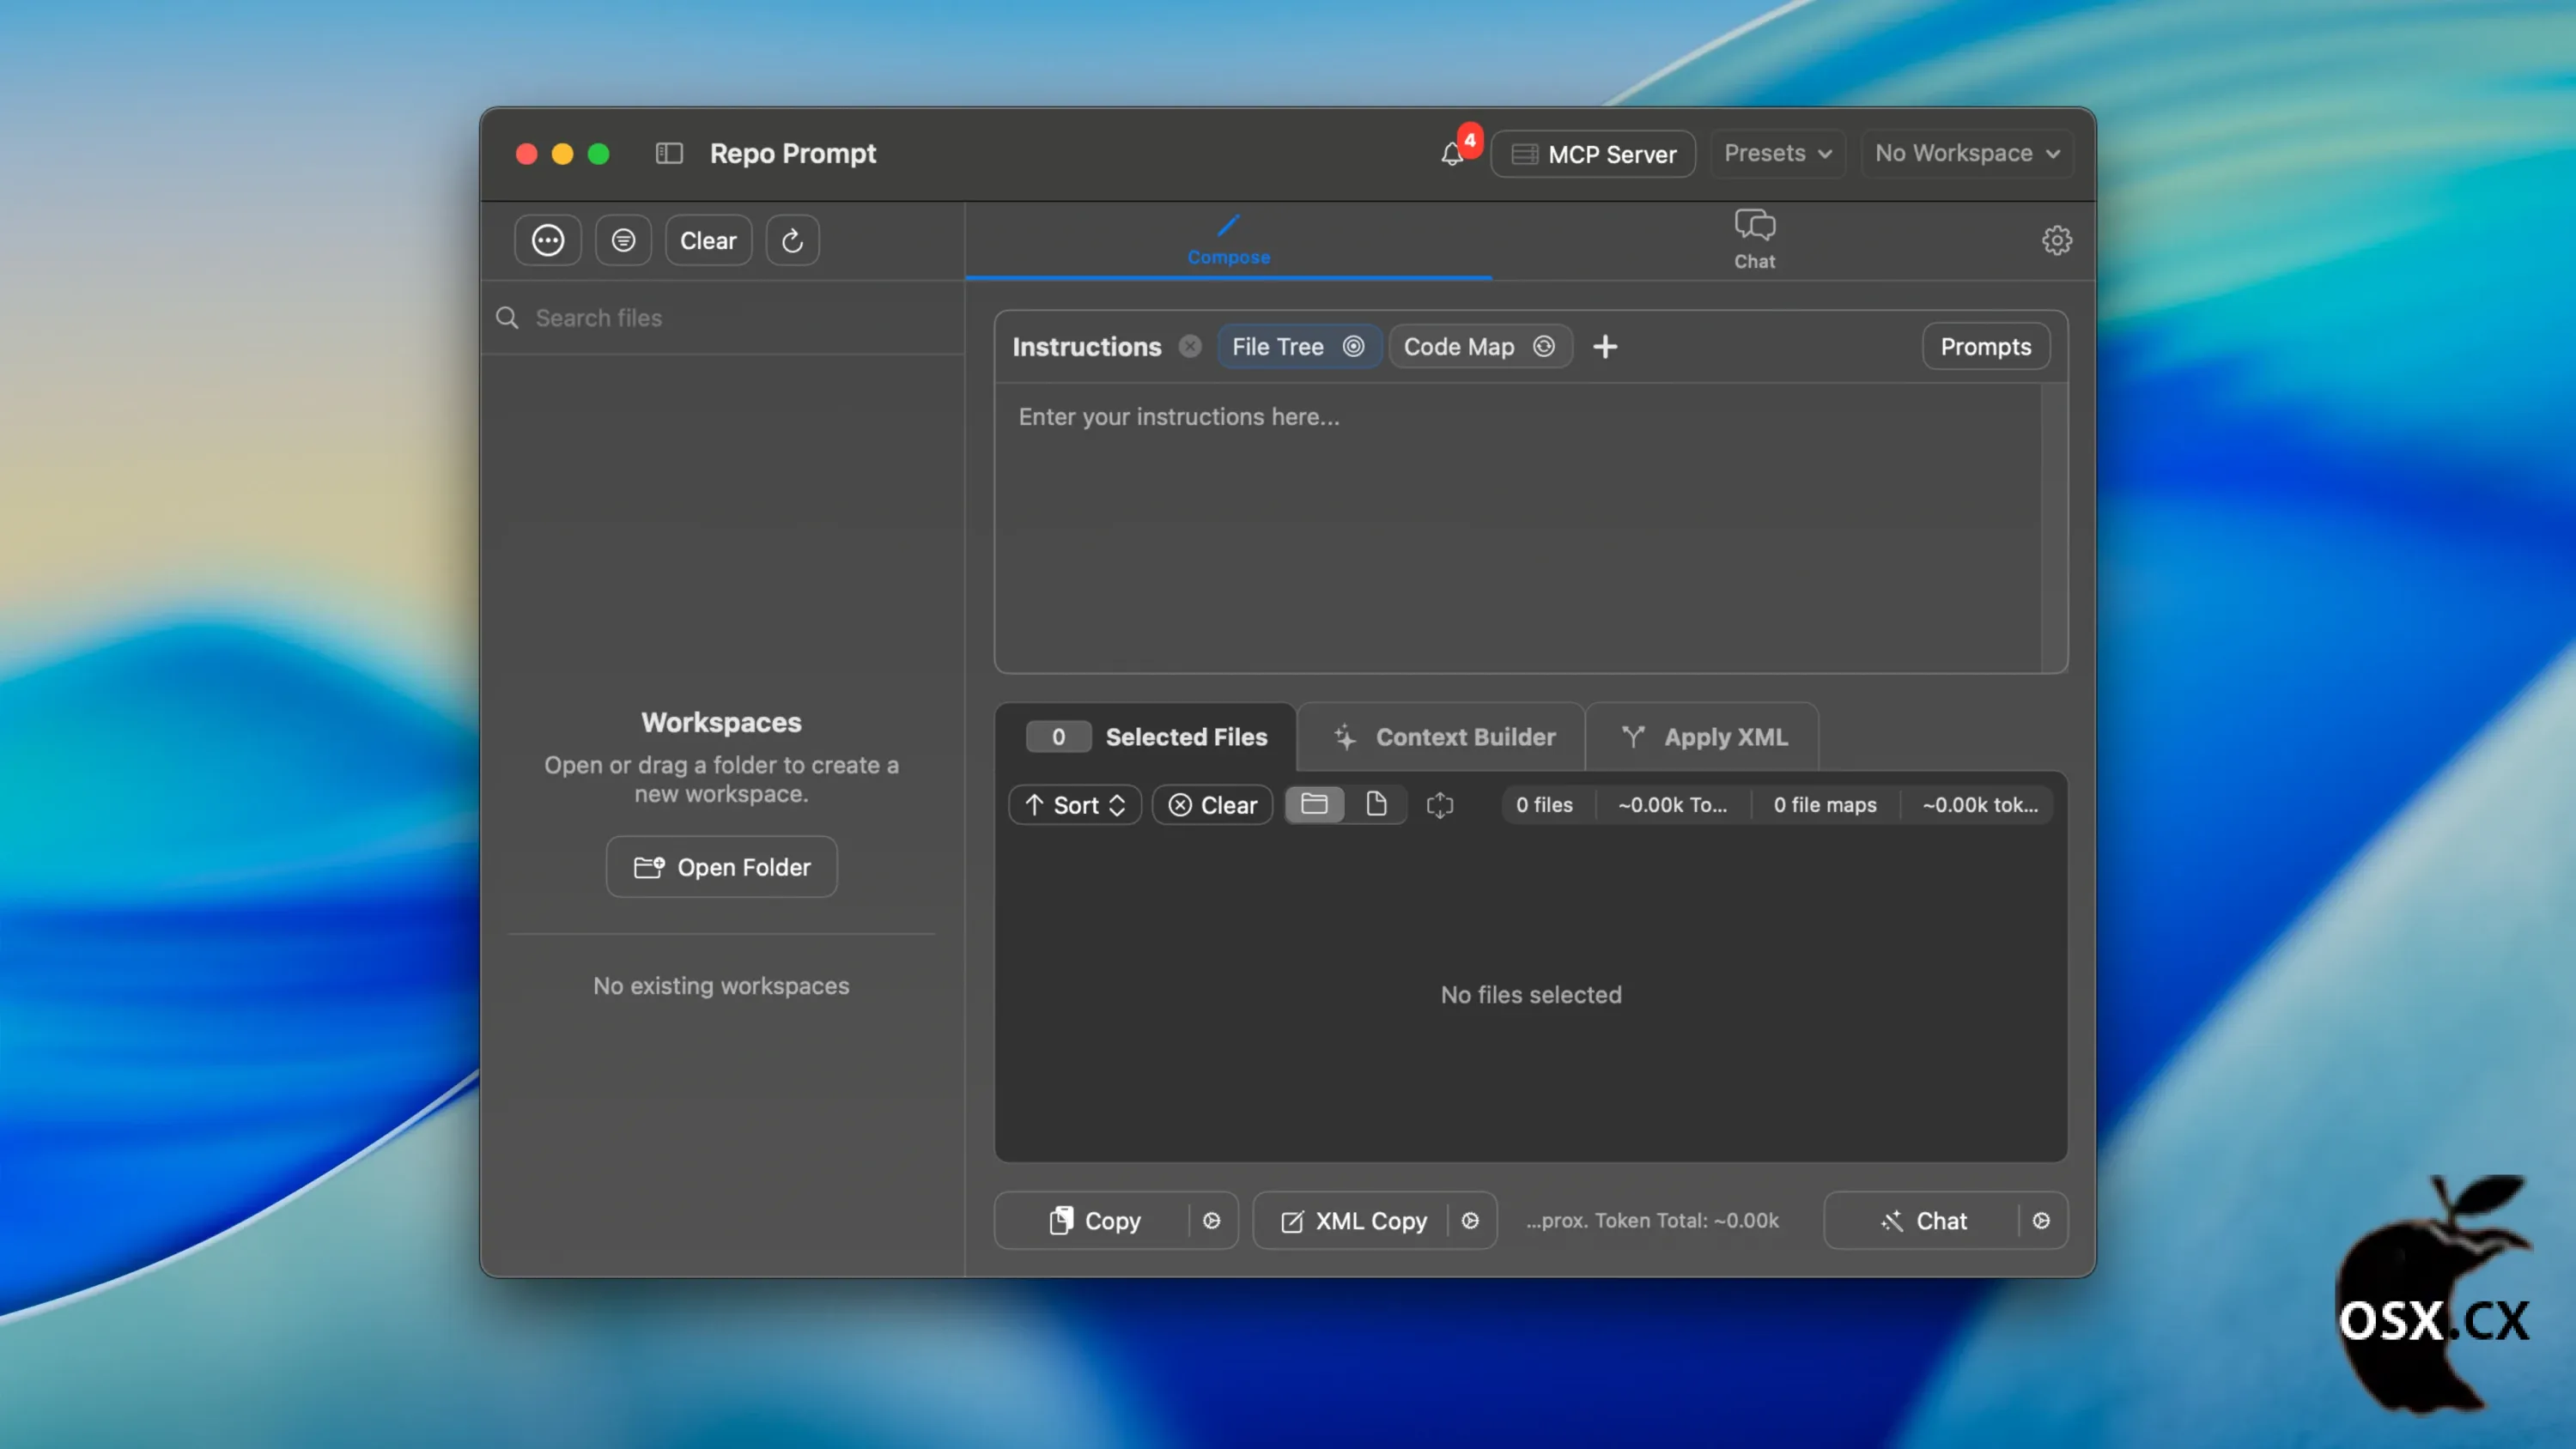Select the Selected Files tab

coord(1146,737)
